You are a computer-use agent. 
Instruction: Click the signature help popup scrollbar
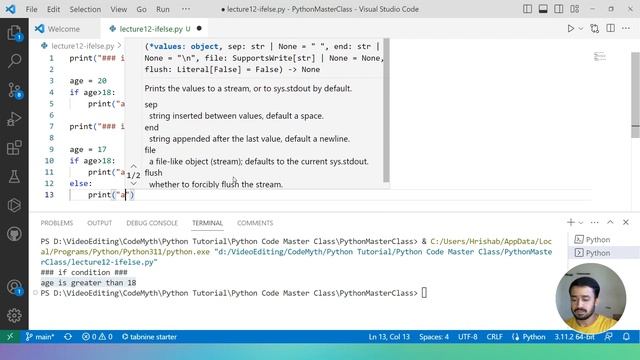pos(386,111)
